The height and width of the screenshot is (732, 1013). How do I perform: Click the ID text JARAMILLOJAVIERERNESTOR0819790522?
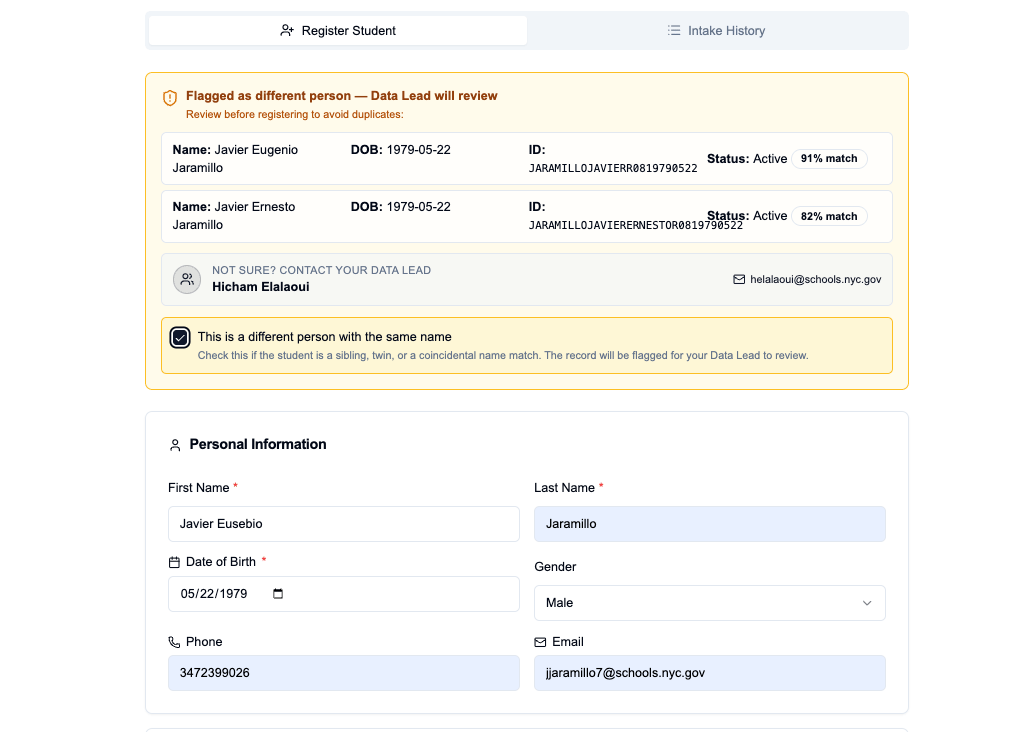636,225
